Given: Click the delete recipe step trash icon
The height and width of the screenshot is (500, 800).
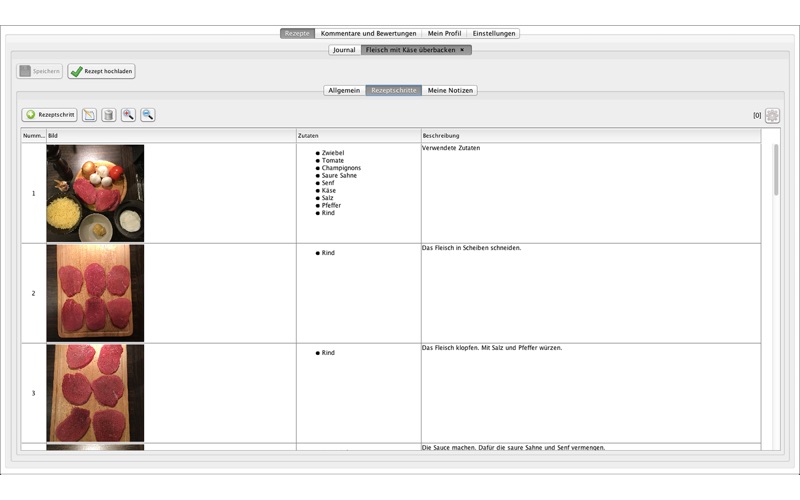Looking at the screenshot, I should 109,115.
